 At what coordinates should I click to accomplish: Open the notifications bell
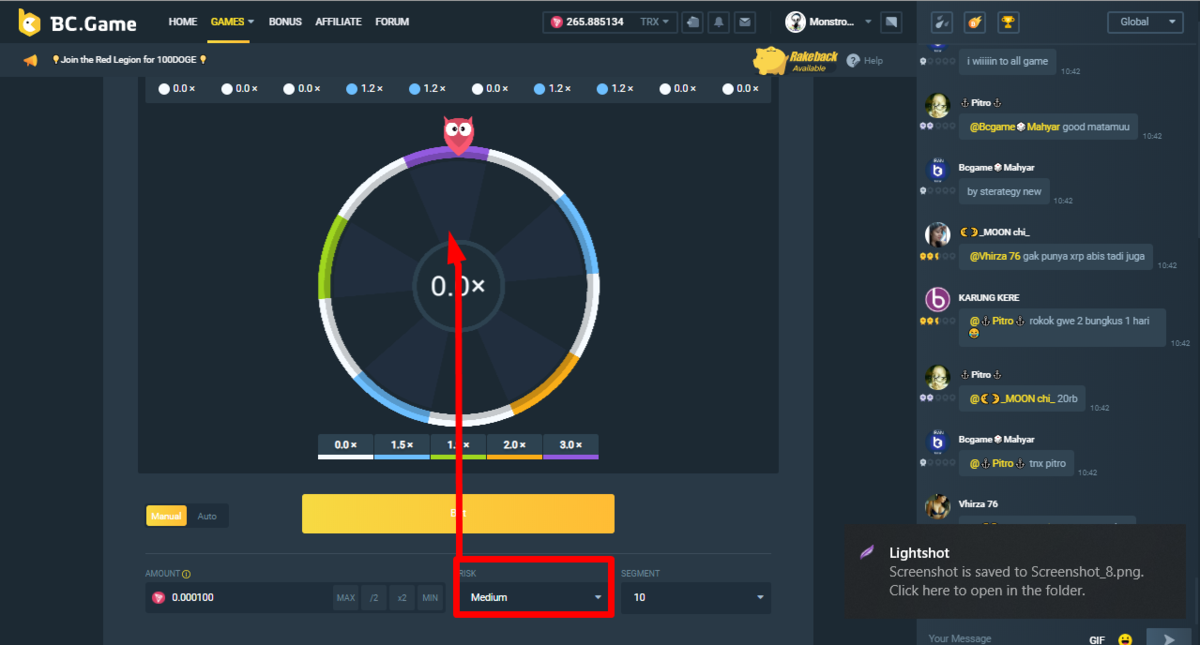[x=719, y=22]
